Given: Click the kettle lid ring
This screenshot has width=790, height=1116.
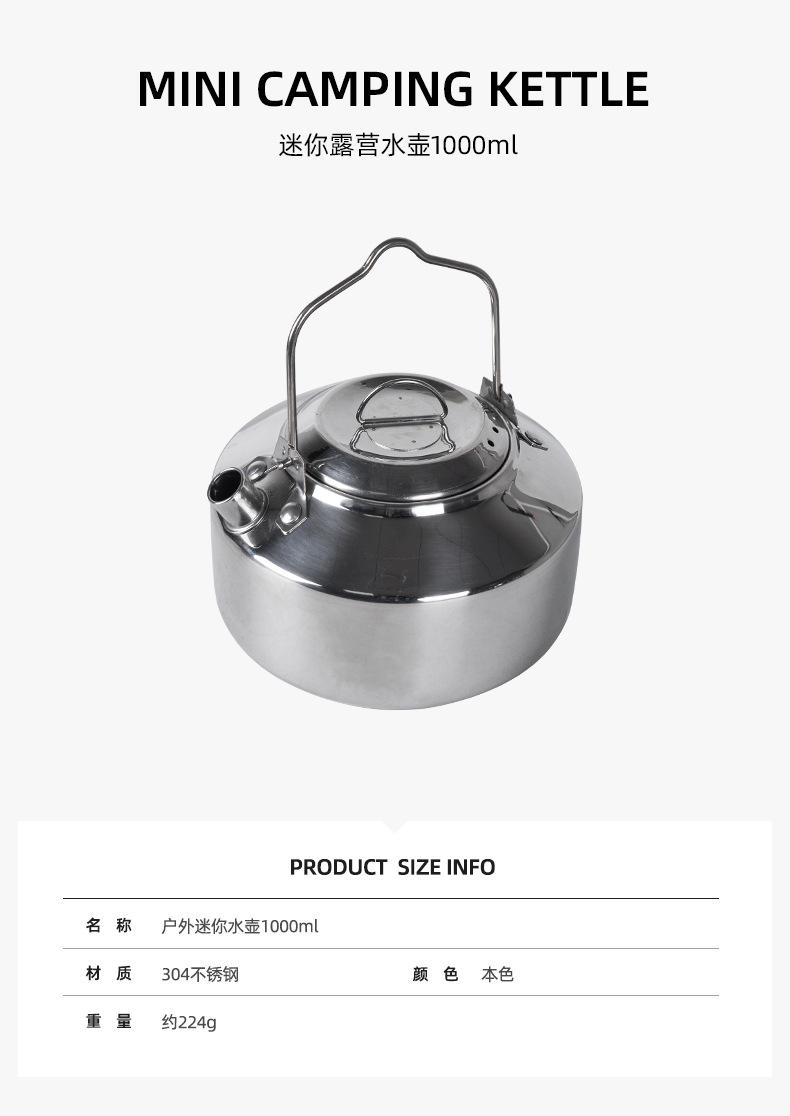Looking at the screenshot, I should pyautogui.click(x=403, y=418).
